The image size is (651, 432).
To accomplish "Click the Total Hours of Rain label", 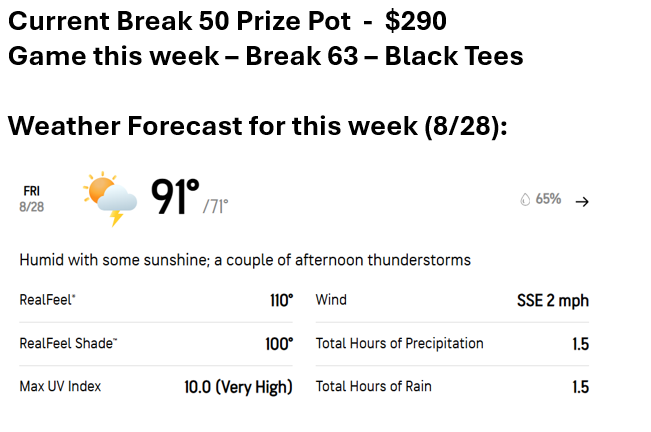I will (374, 386).
